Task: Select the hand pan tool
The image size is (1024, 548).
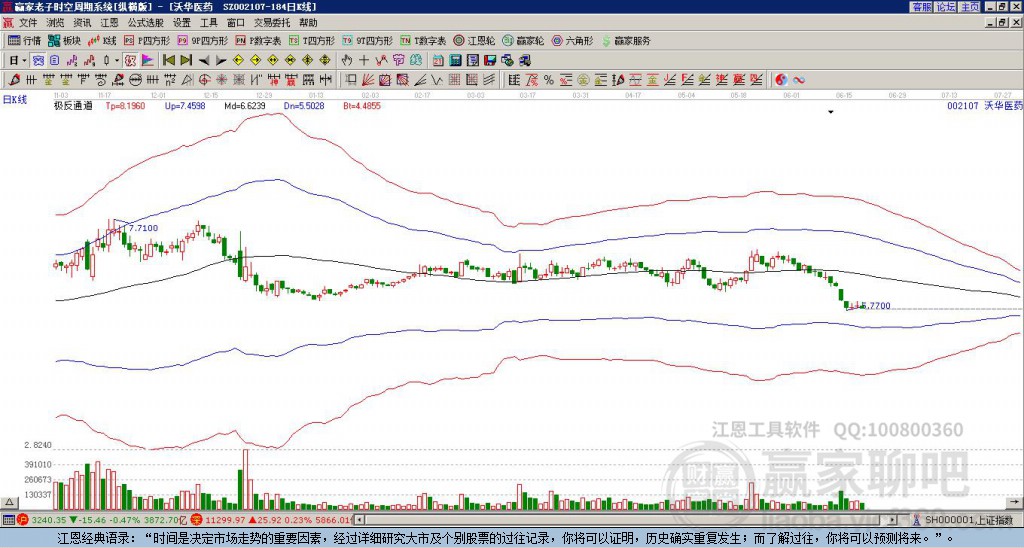Action: (346, 61)
